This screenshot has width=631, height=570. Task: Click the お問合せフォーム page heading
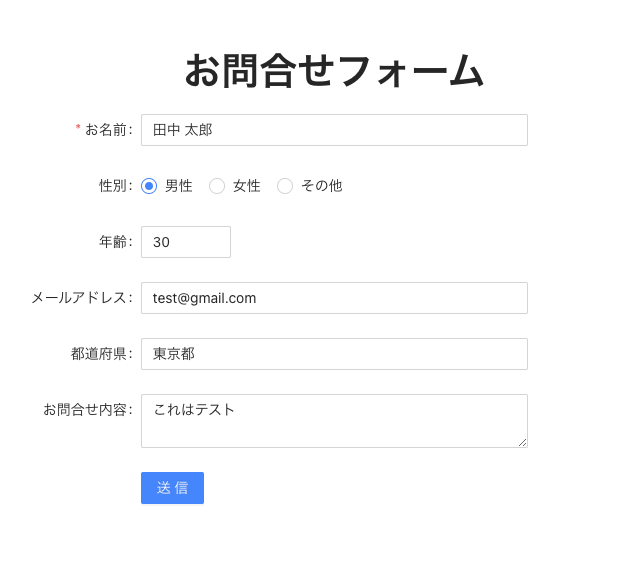click(334, 71)
